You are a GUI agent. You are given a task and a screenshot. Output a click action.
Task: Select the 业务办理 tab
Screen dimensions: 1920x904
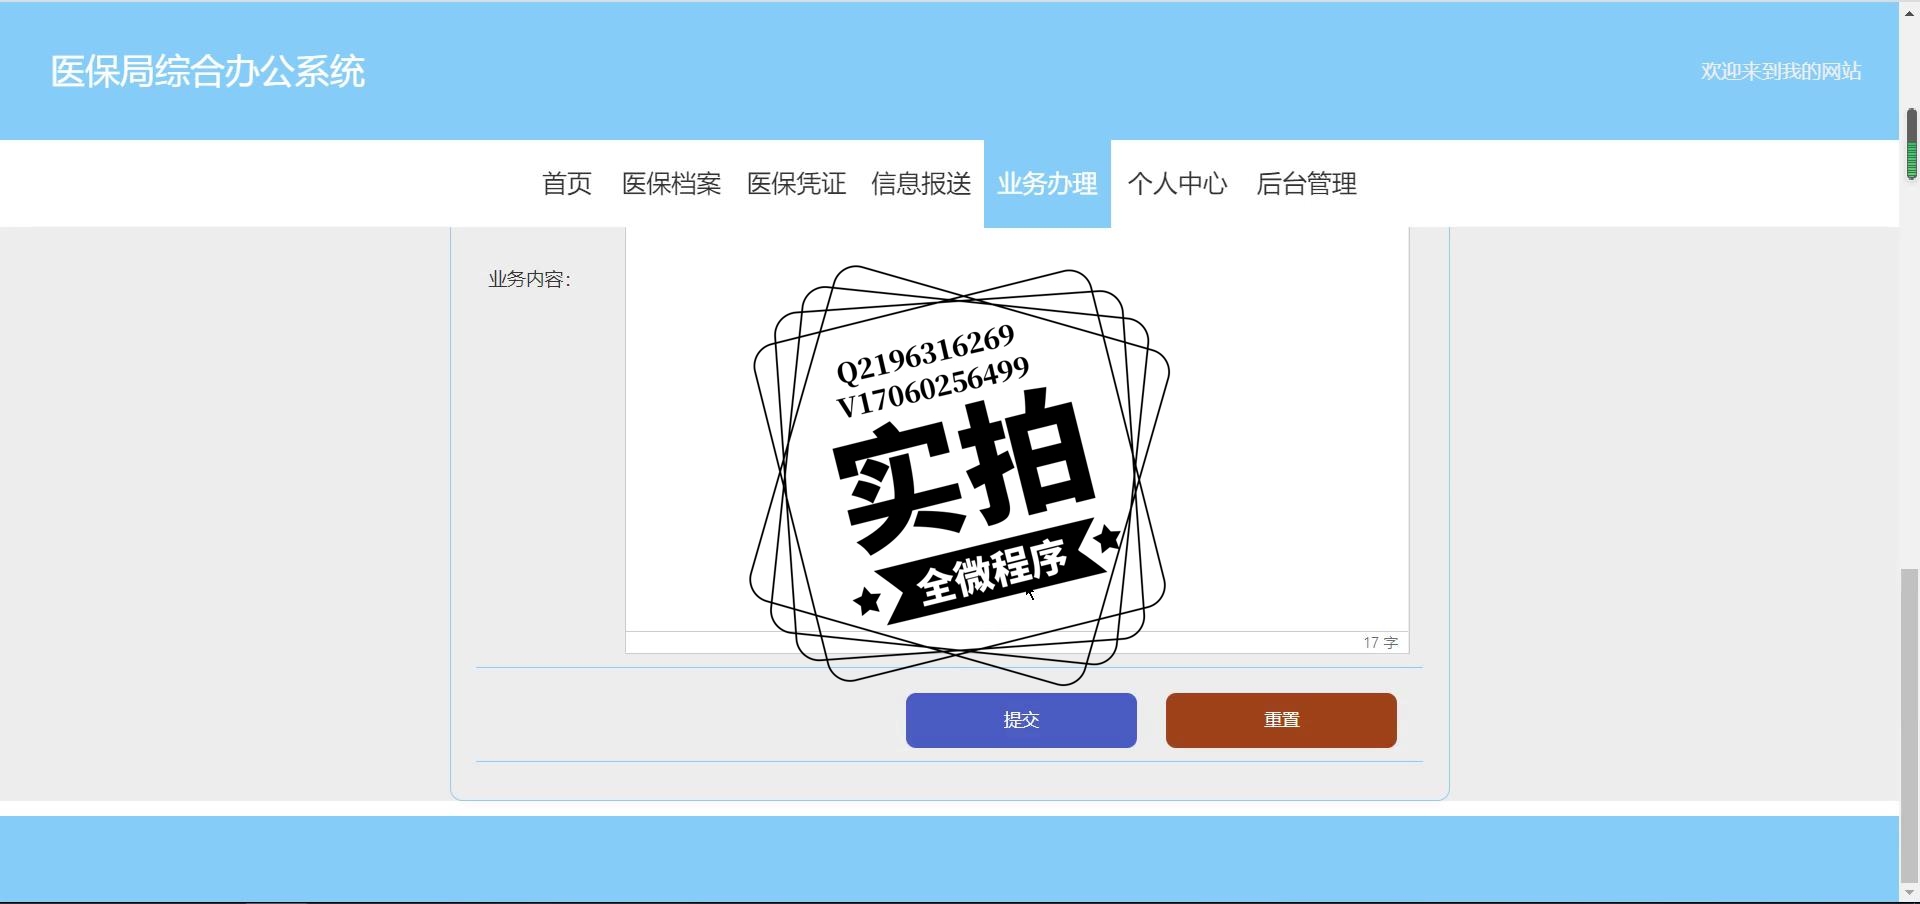(x=1047, y=184)
